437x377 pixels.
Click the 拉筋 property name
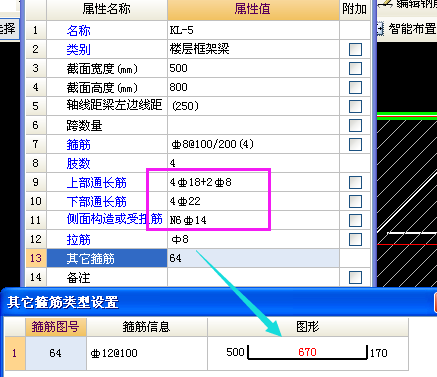click(78, 240)
